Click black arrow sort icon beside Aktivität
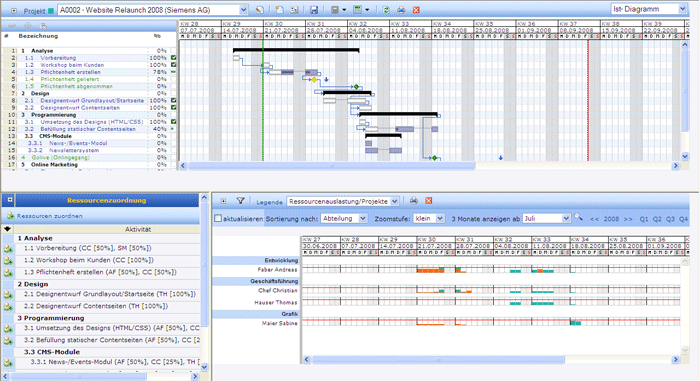This screenshot has width=700, height=381. click(x=7, y=229)
